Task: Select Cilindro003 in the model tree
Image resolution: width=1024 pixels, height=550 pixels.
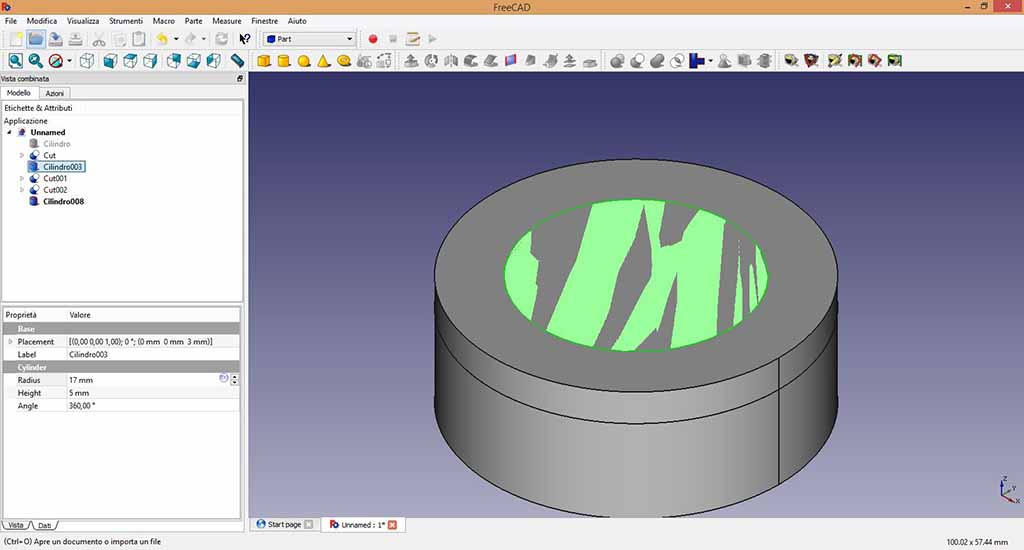Action: [63, 167]
